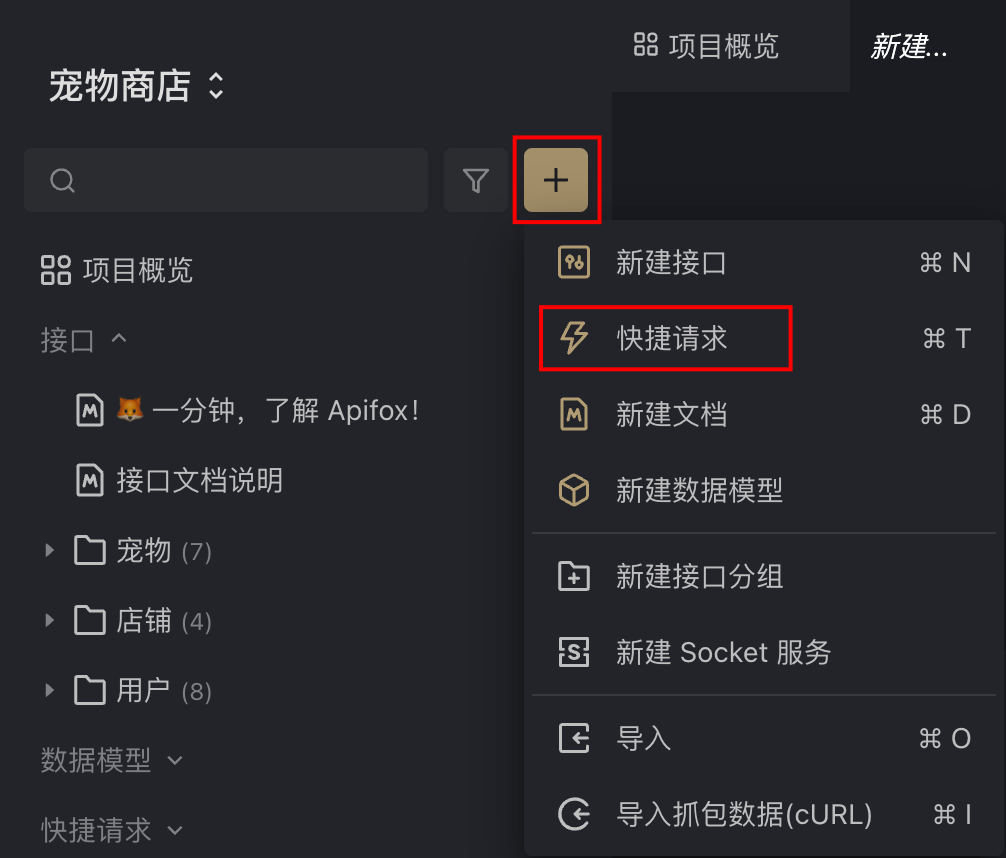Open the 宠物商店 project switcher
Screen dimensions: 1006x858
coord(136,86)
